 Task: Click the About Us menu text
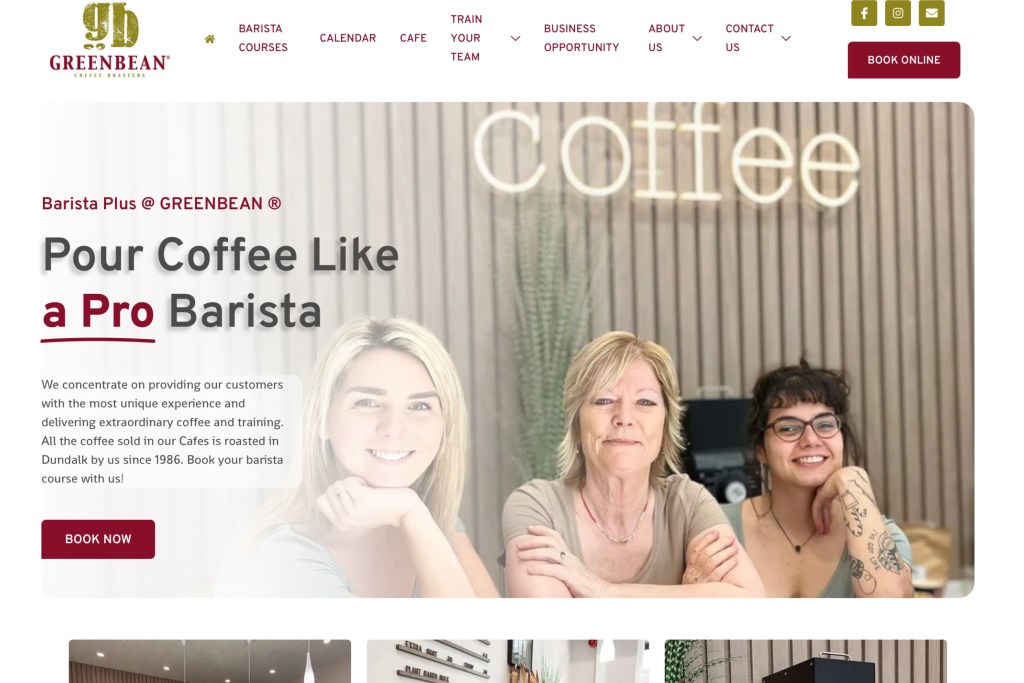[x=667, y=38]
